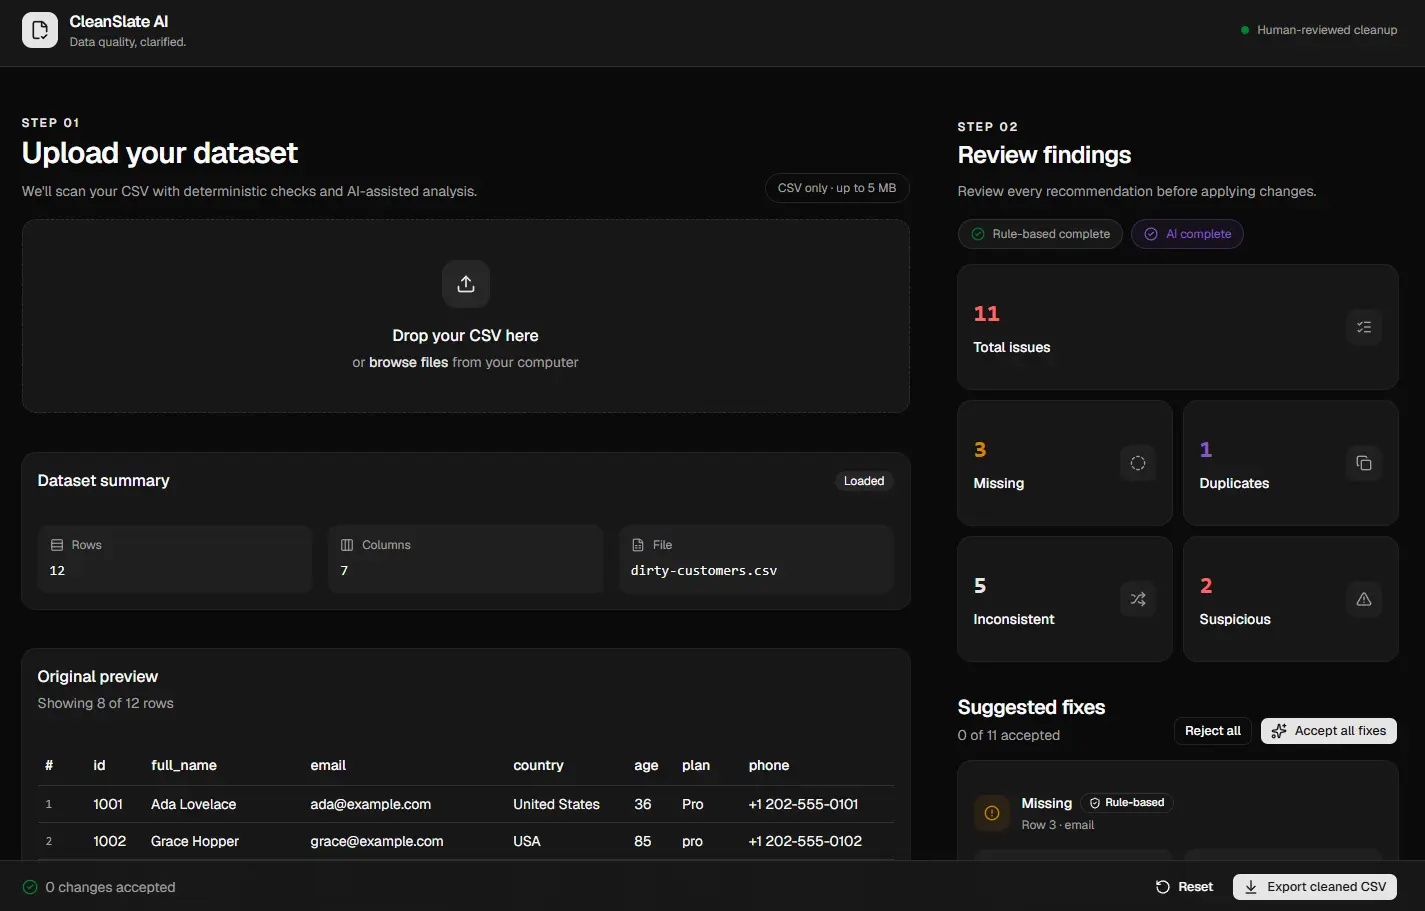This screenshot has width=1425, height=911.
Task: Click the Columns icon in Dataset summary
Action: (347, 545)
